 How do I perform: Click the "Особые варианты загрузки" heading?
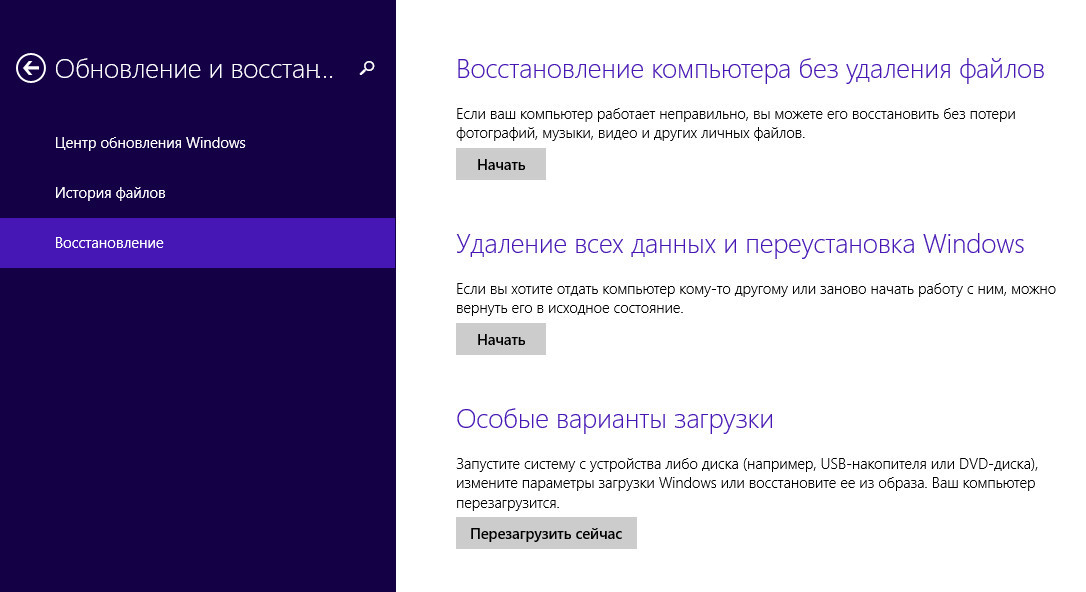pos(614,419)
